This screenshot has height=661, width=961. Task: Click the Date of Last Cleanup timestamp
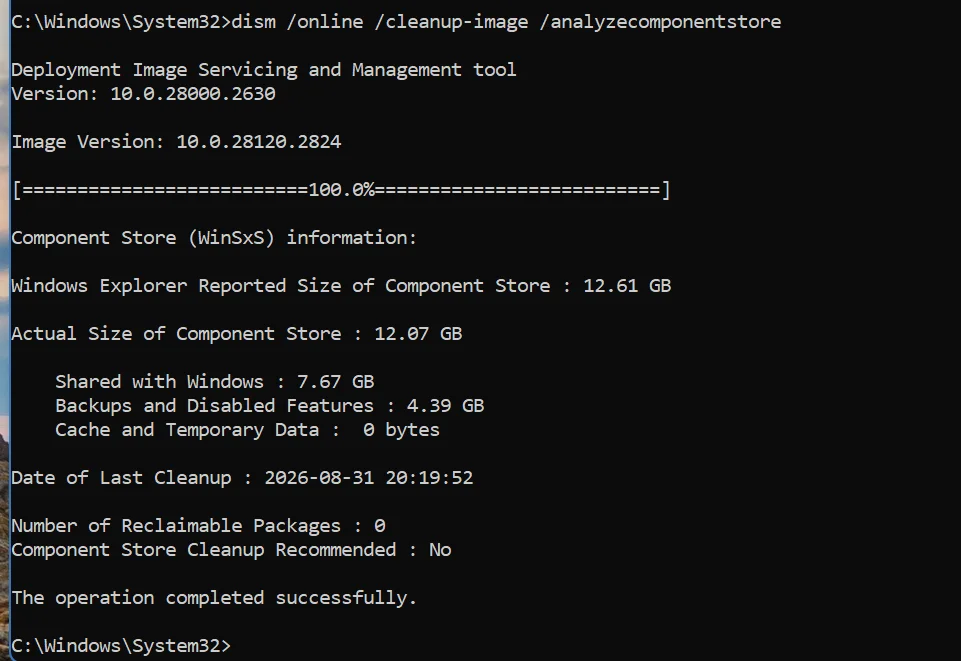pyautogui.click(x=369, y=478)
